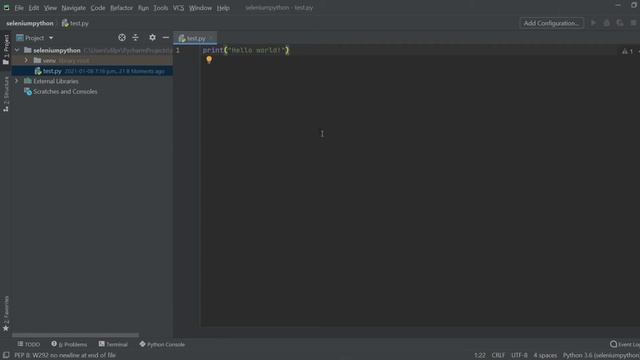Click Collapse All icon in Project panel
Viewport: 640px width, 360px height.
(136, 38)
